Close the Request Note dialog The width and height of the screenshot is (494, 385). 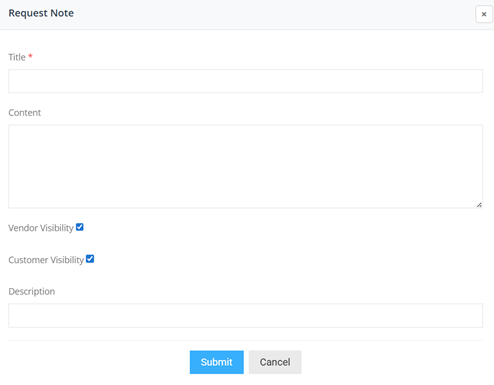(484, 14)
